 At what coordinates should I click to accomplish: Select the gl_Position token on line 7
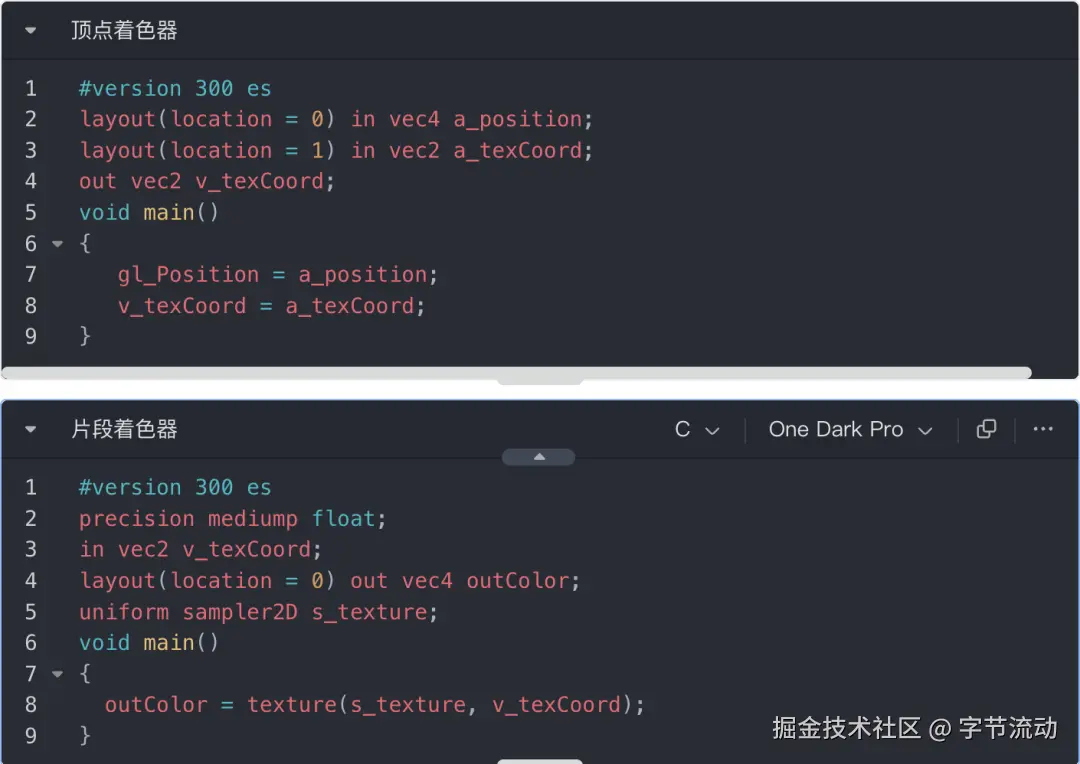tap(188, 274)
